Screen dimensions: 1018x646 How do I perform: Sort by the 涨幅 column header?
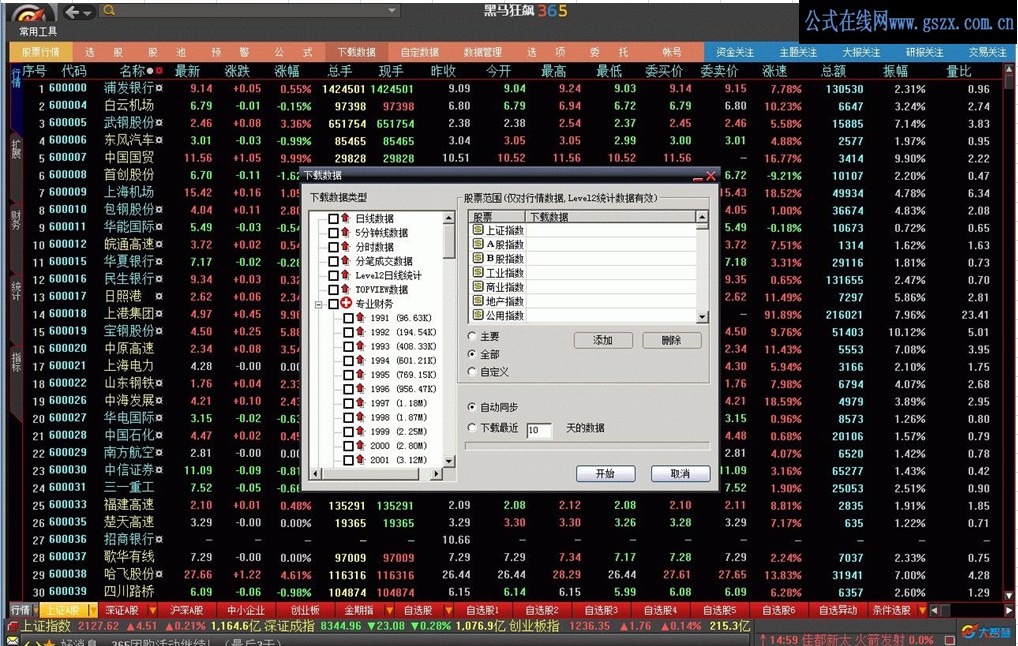(x=286, y=71)
